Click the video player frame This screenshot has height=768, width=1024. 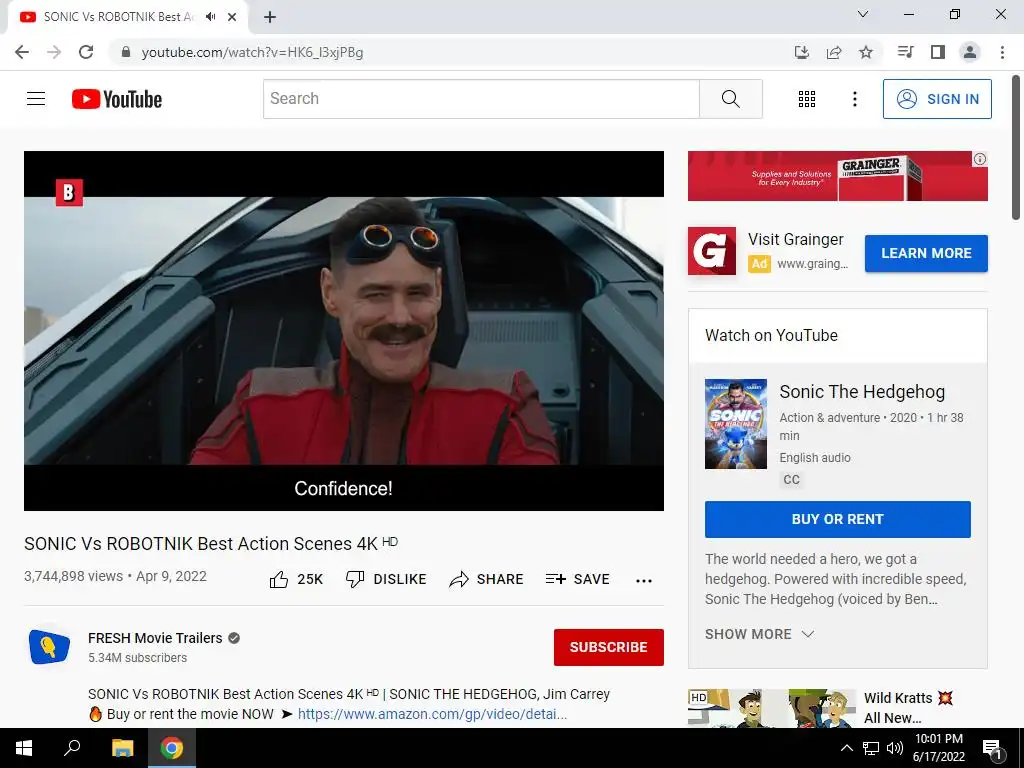tap(344, 330)
